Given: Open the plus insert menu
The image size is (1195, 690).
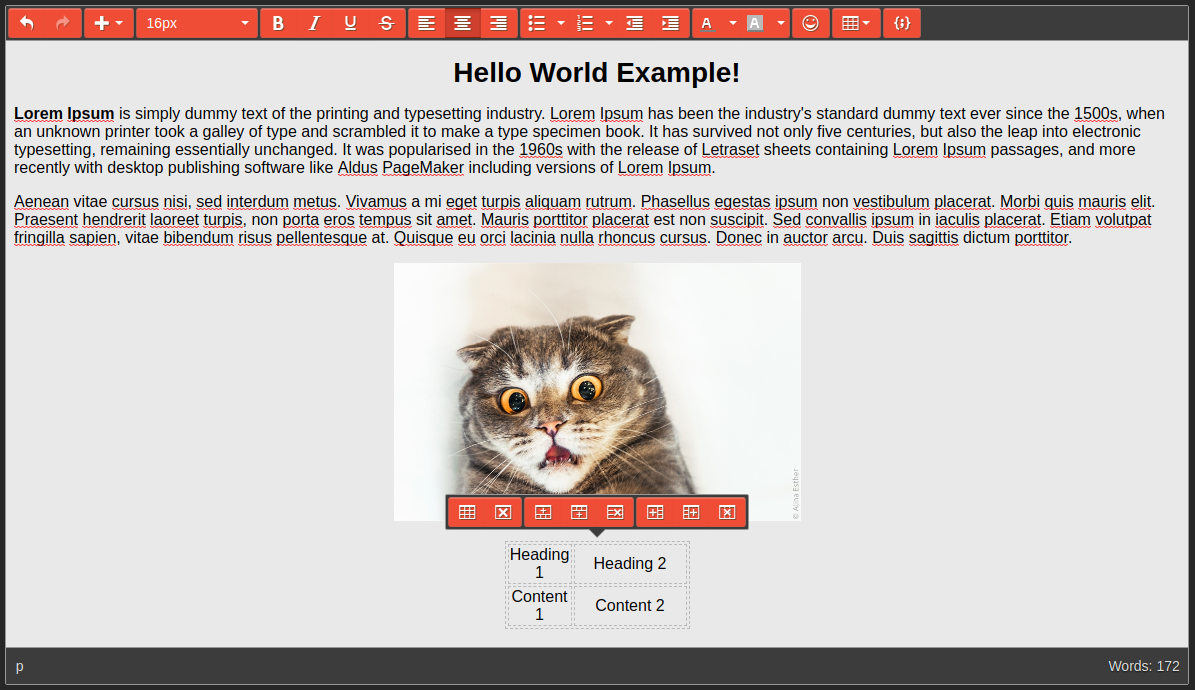Looking at the screenshot, I should 108,24.
